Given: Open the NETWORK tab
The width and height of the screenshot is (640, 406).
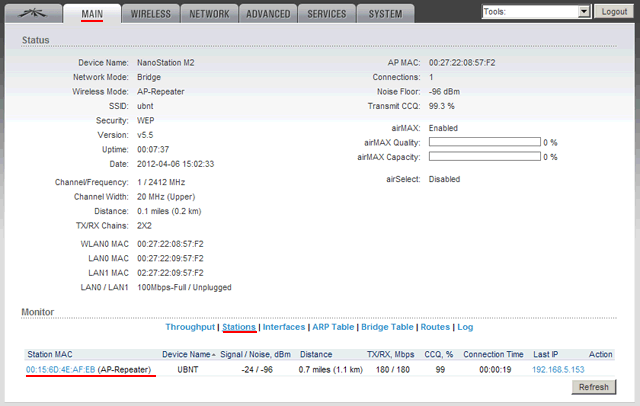Looking at the screenshot, I should [x=209, y=14].
